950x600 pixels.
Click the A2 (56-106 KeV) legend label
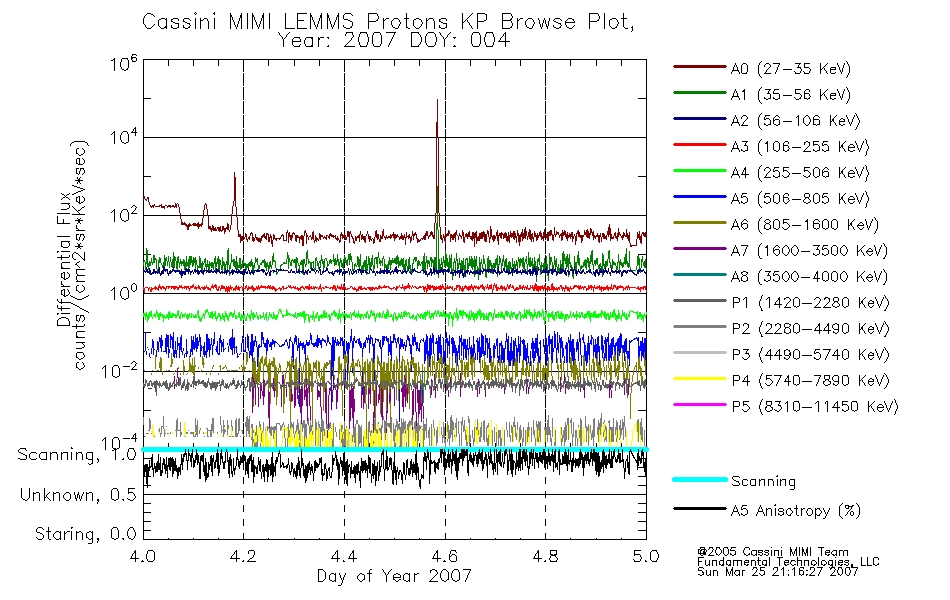tap(795, 121)
